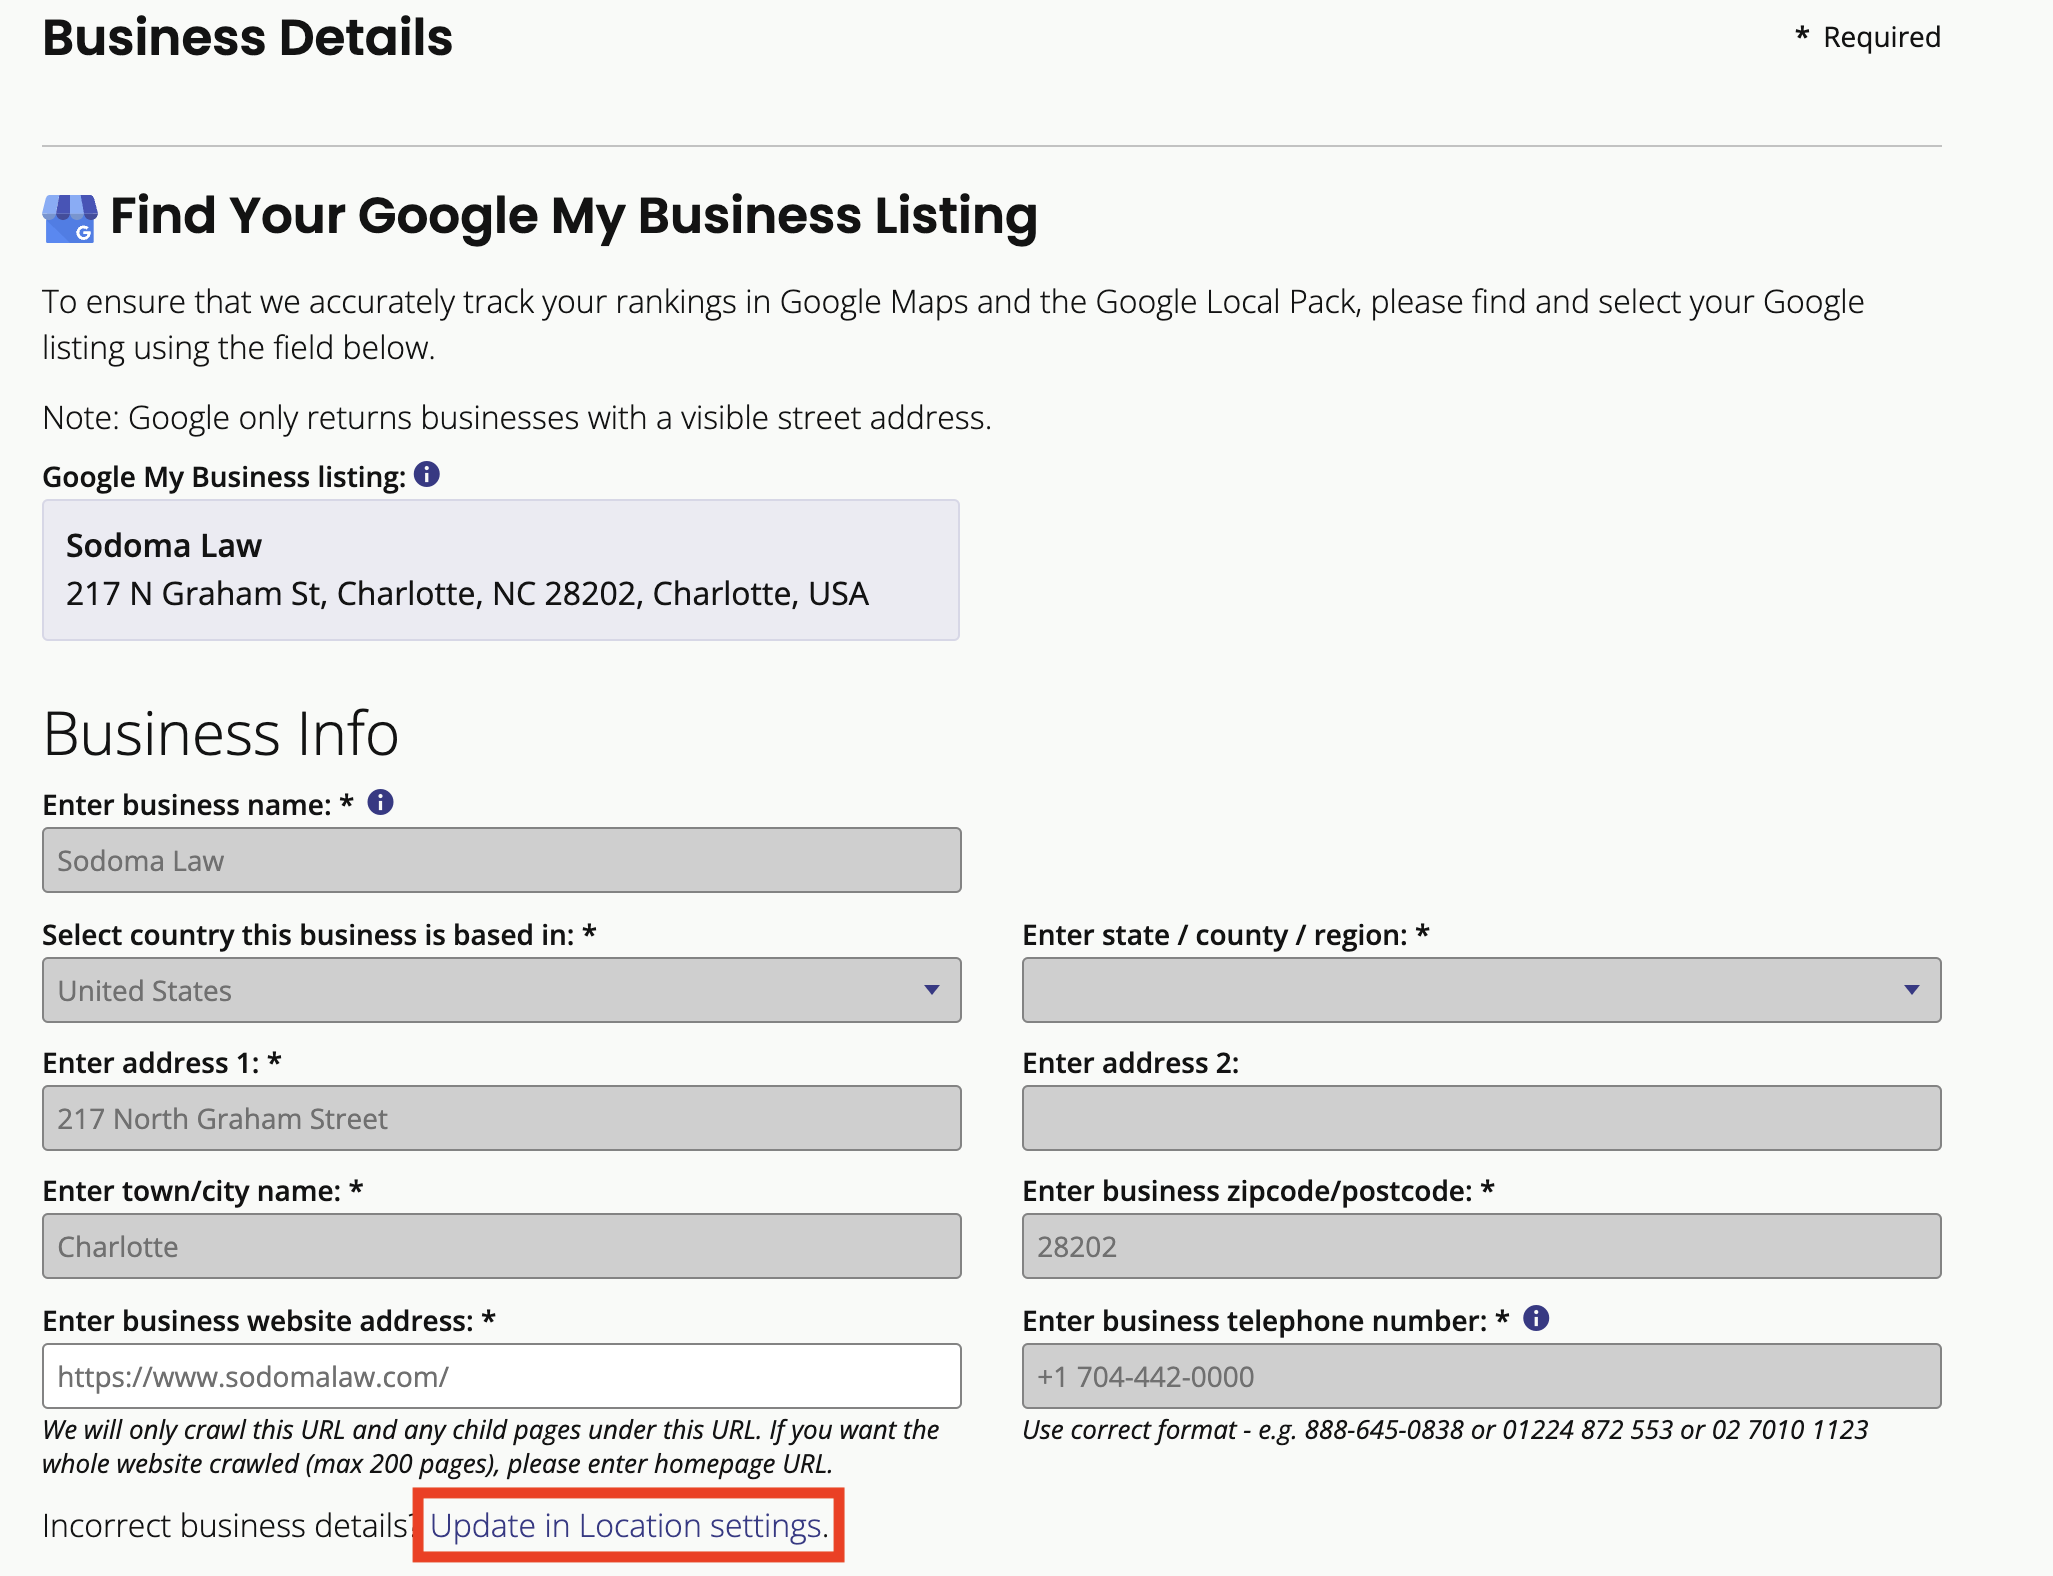This screenshot has height=1576, width=2053.
Task: Open Location settings via the highlighted link
Action: coord(625,1525)
